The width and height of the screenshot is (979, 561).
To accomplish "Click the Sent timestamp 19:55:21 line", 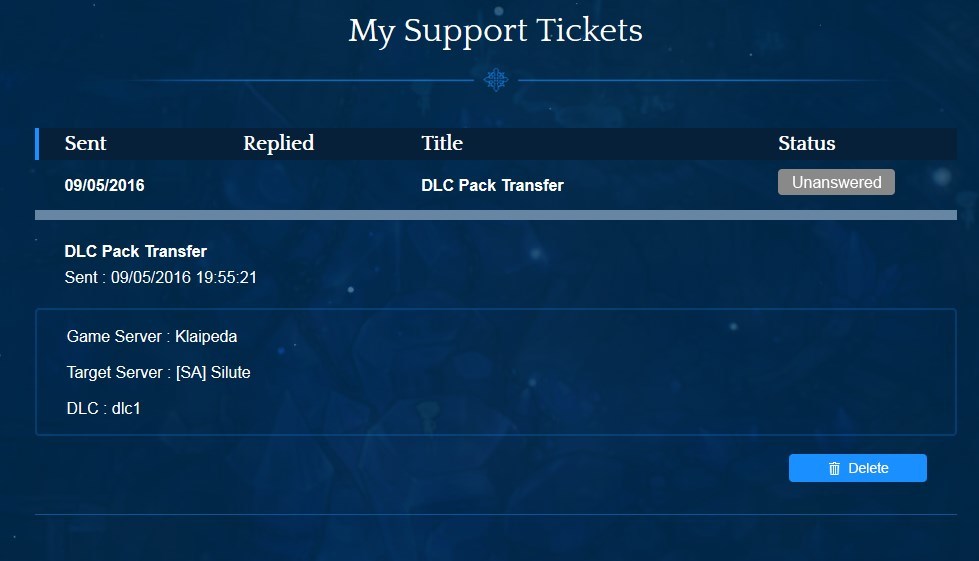I will (x=161, y=277).
